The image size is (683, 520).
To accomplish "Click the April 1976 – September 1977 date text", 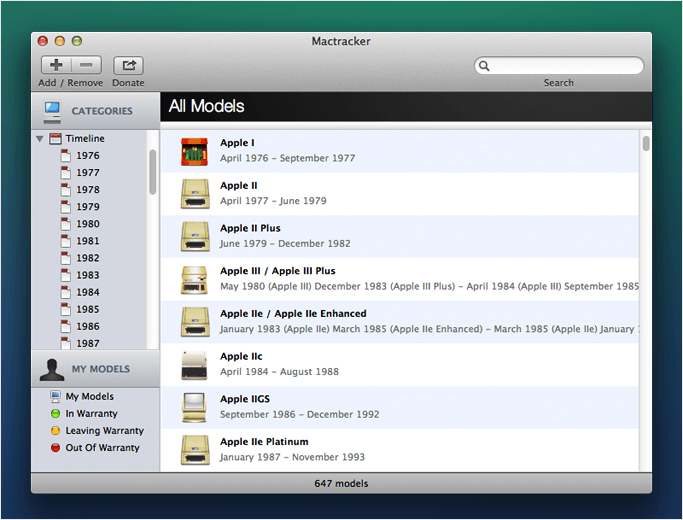I will 287,158.
